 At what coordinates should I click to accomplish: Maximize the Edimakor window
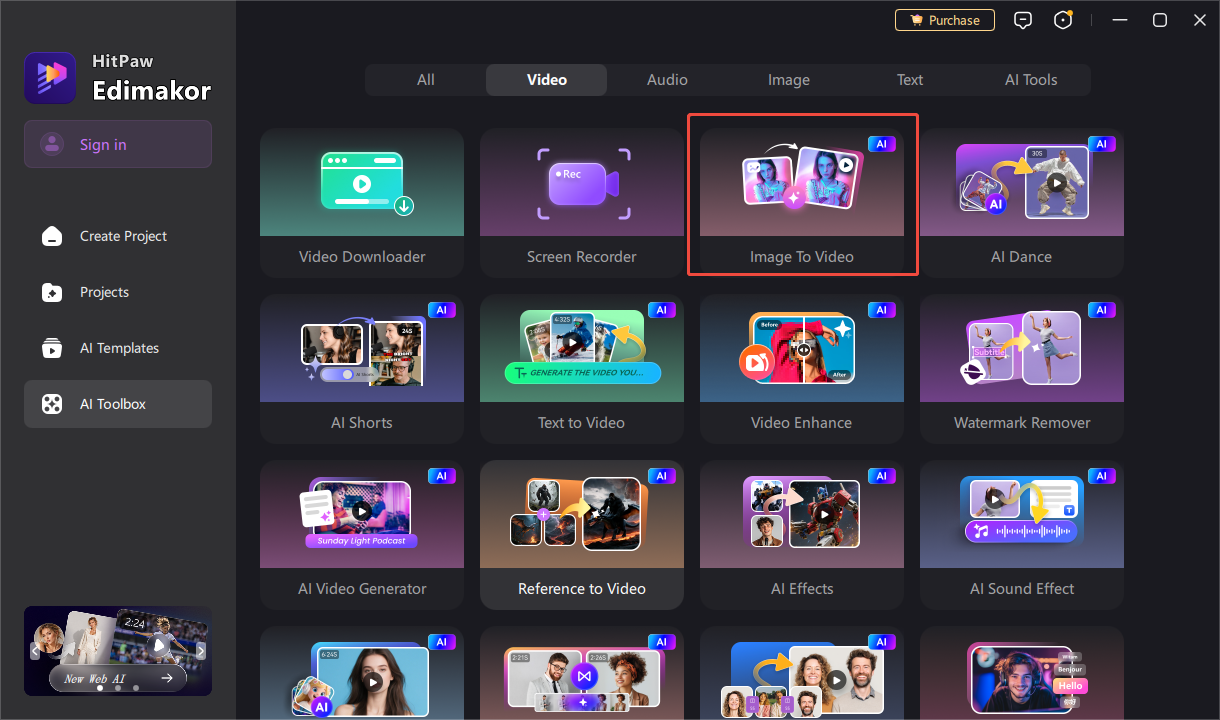(1160, 20)
